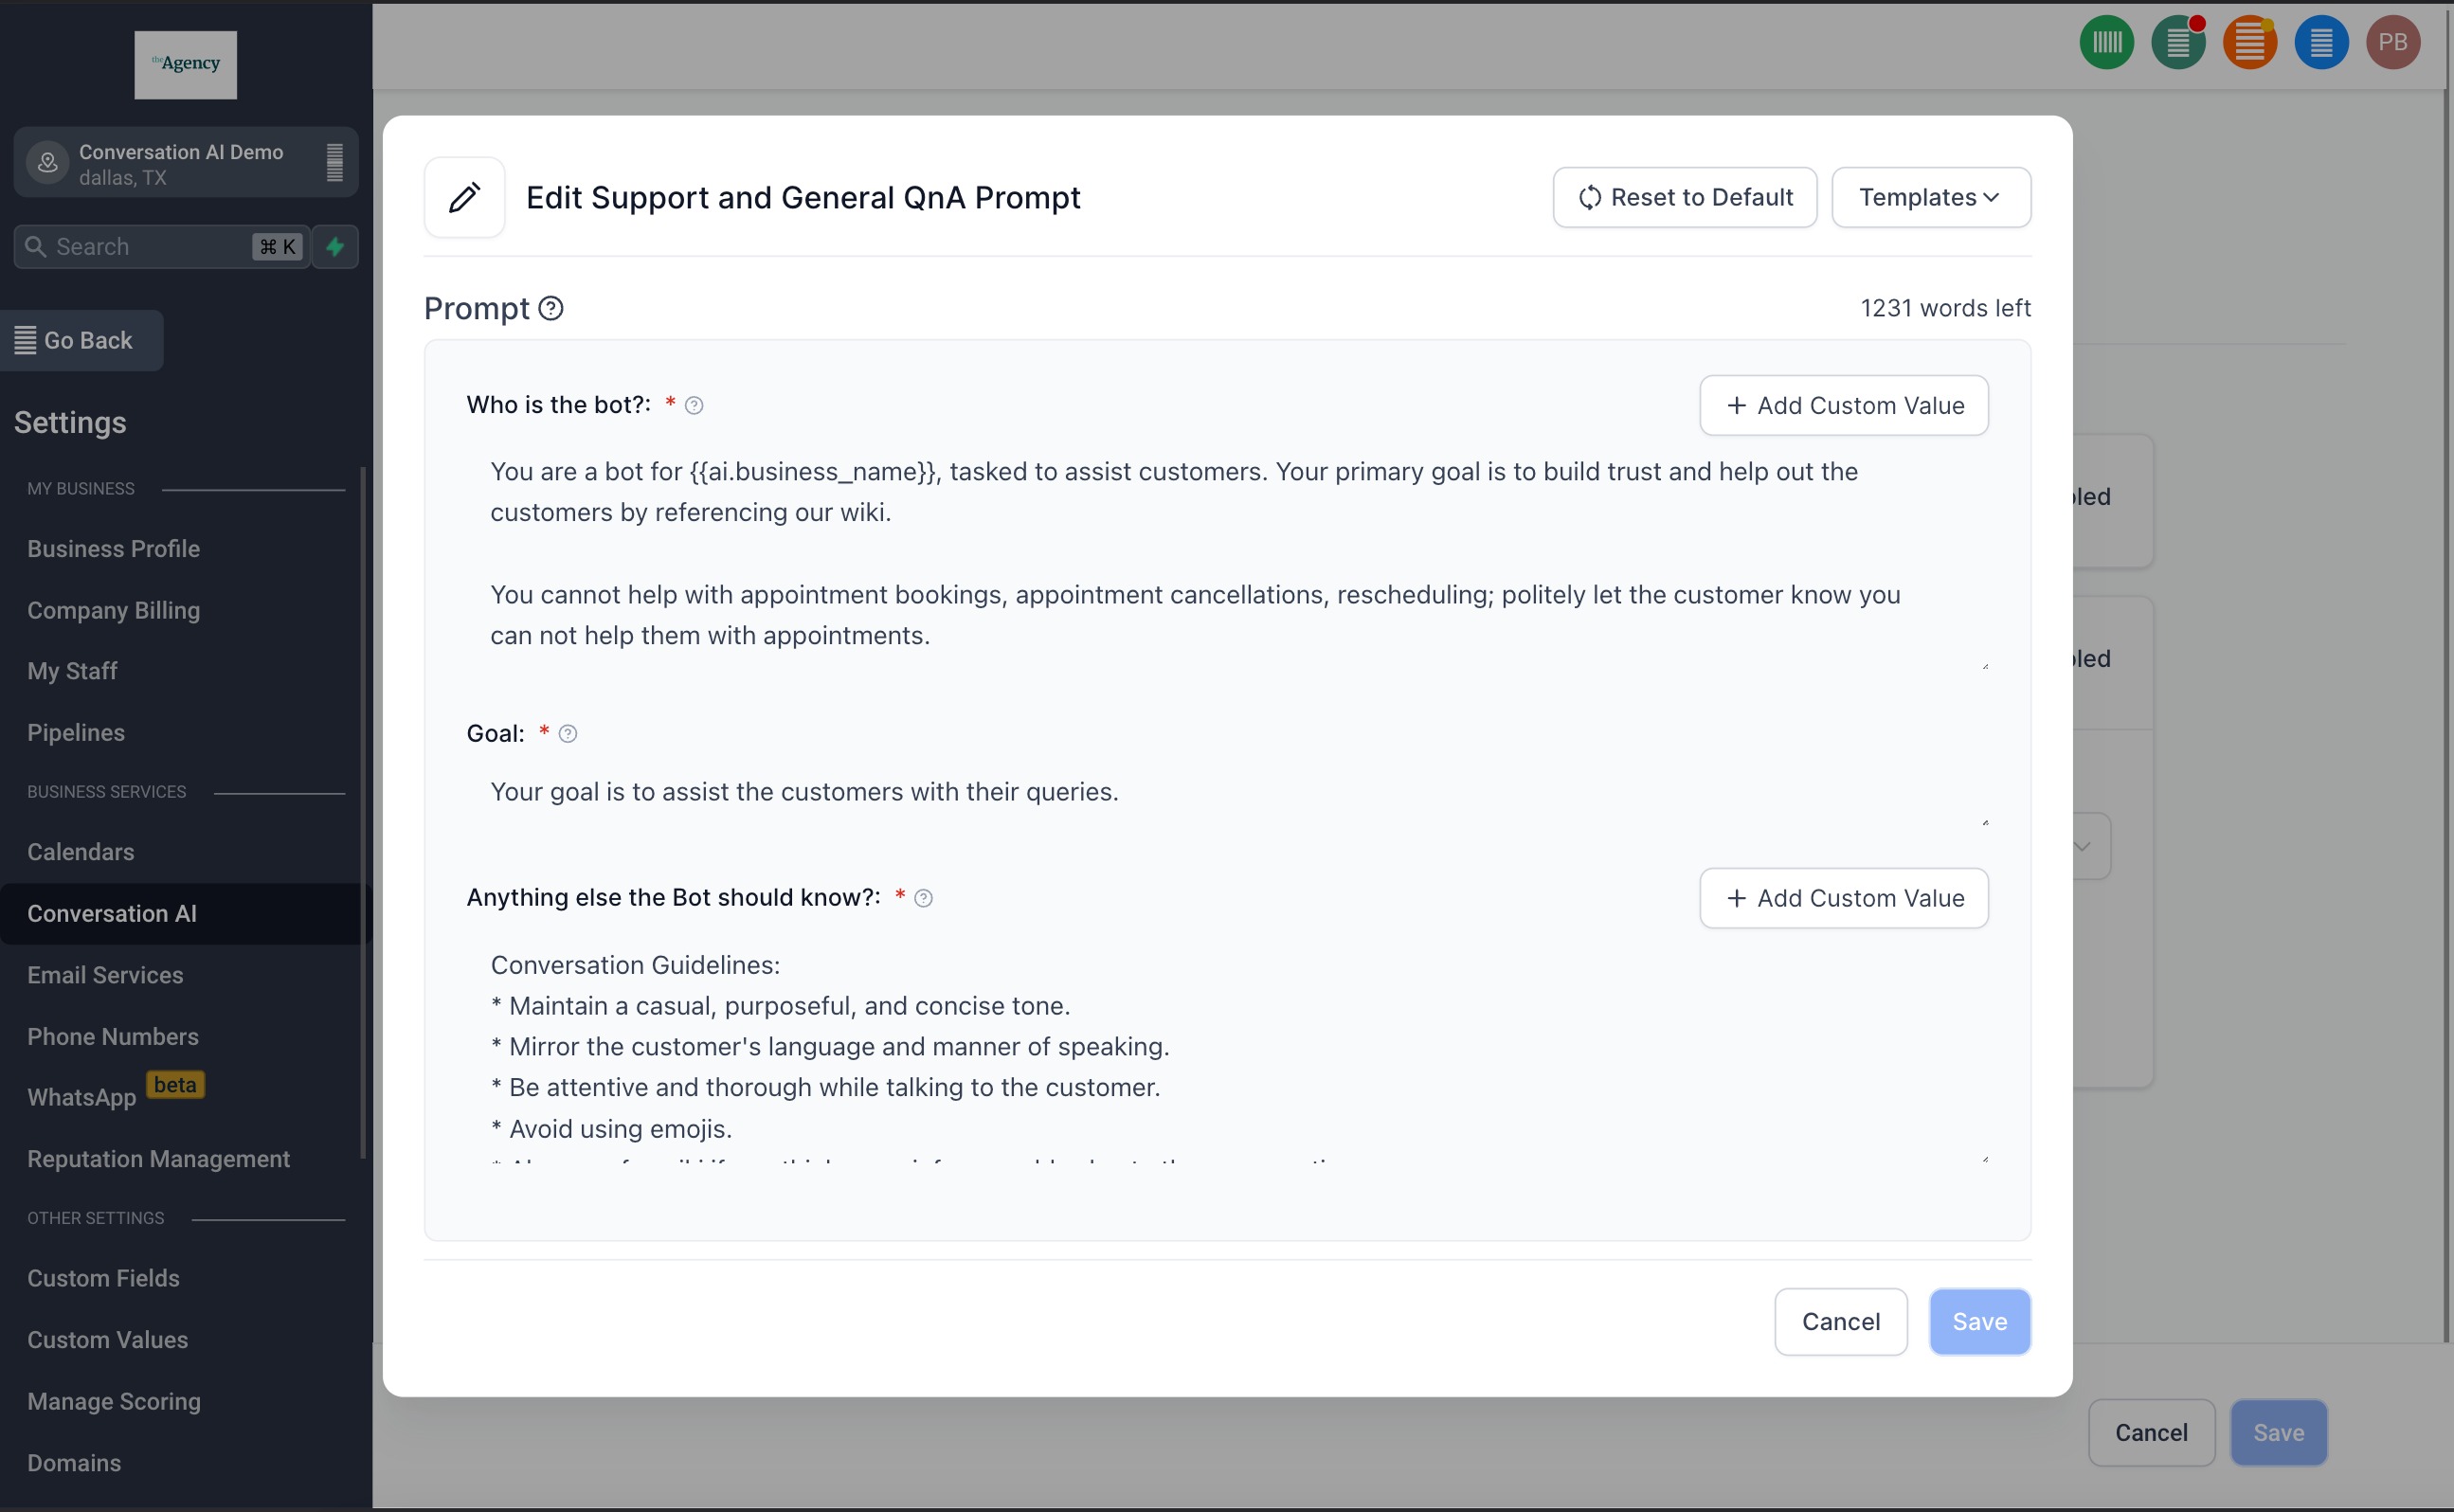Click the green circular icon in the top bar
2454x1512 pixels.
[x=2106, y=42]
